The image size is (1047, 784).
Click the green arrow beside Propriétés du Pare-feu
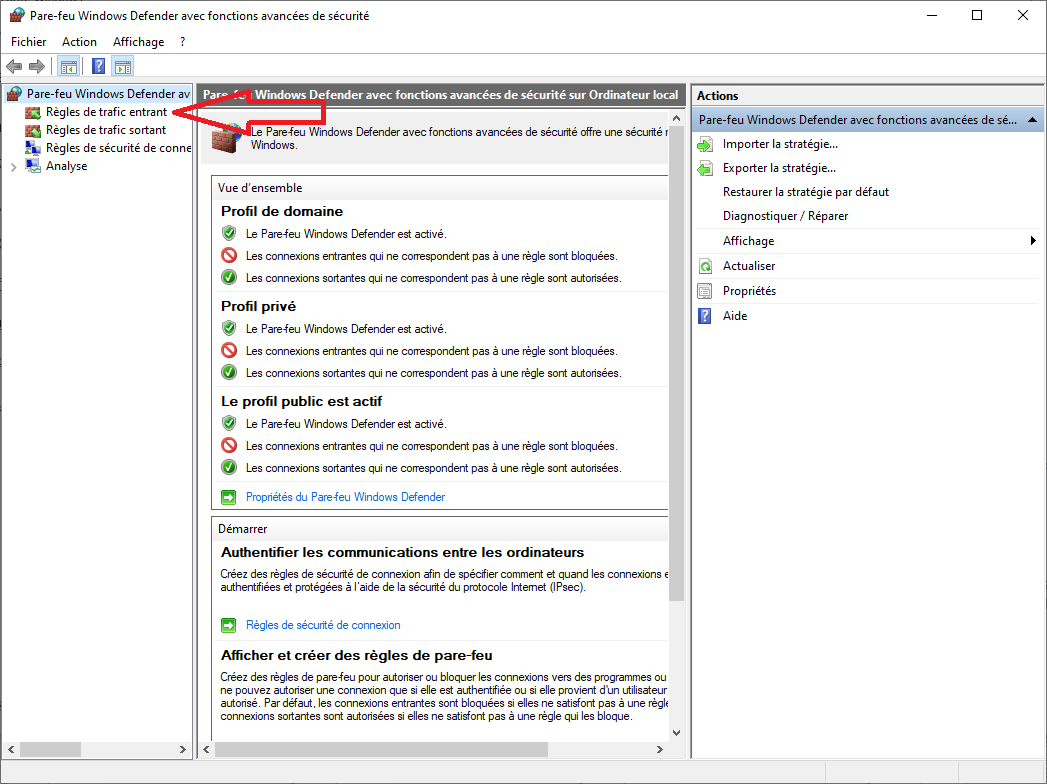pyautogui.click(x=228, y=497)
